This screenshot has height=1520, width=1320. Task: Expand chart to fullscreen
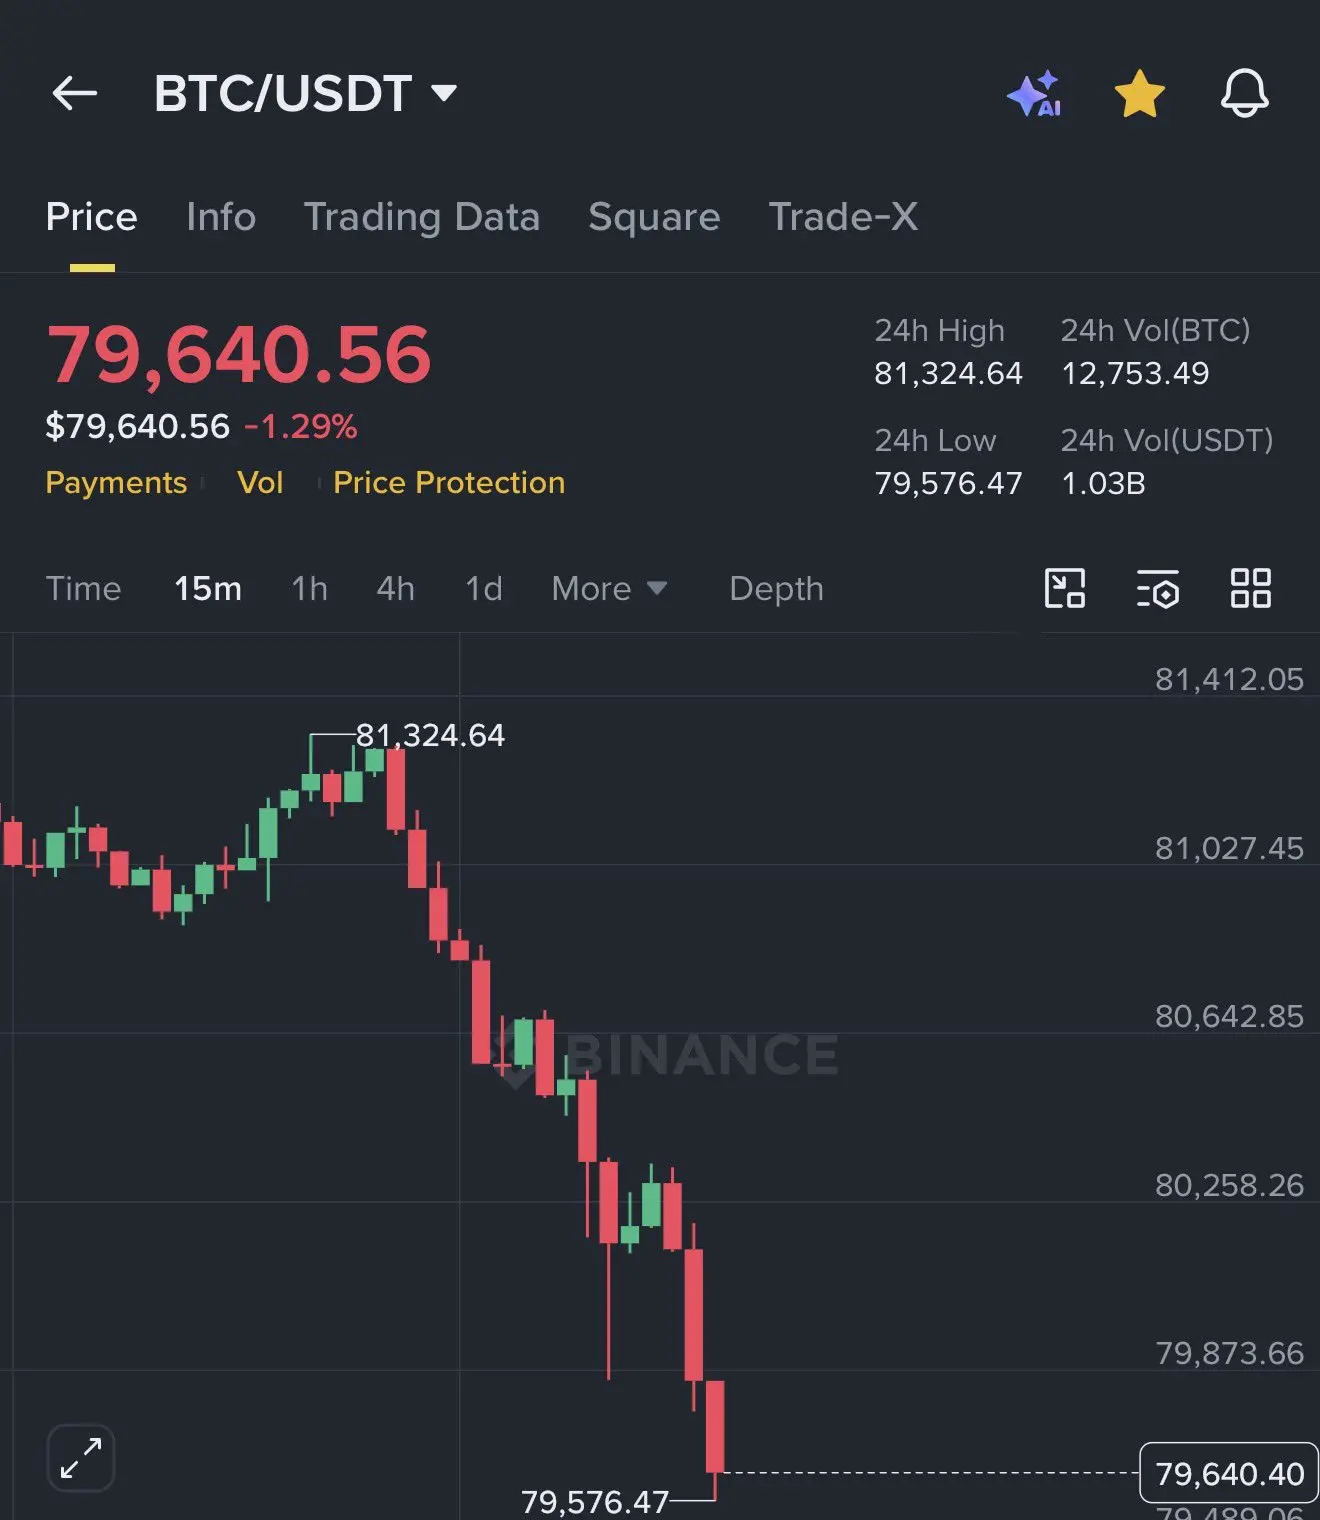pos(81,1457)
